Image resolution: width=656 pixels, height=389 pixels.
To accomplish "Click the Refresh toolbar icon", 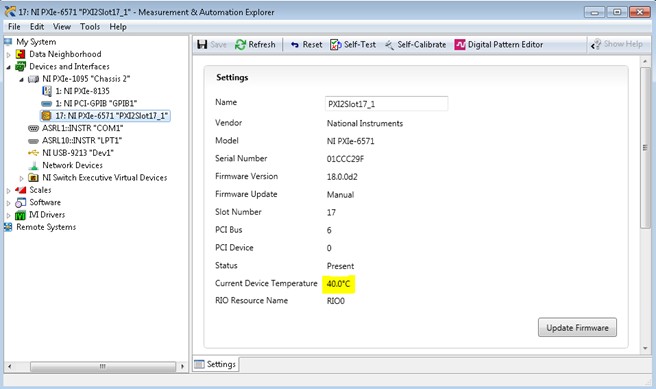I will 241,44.
